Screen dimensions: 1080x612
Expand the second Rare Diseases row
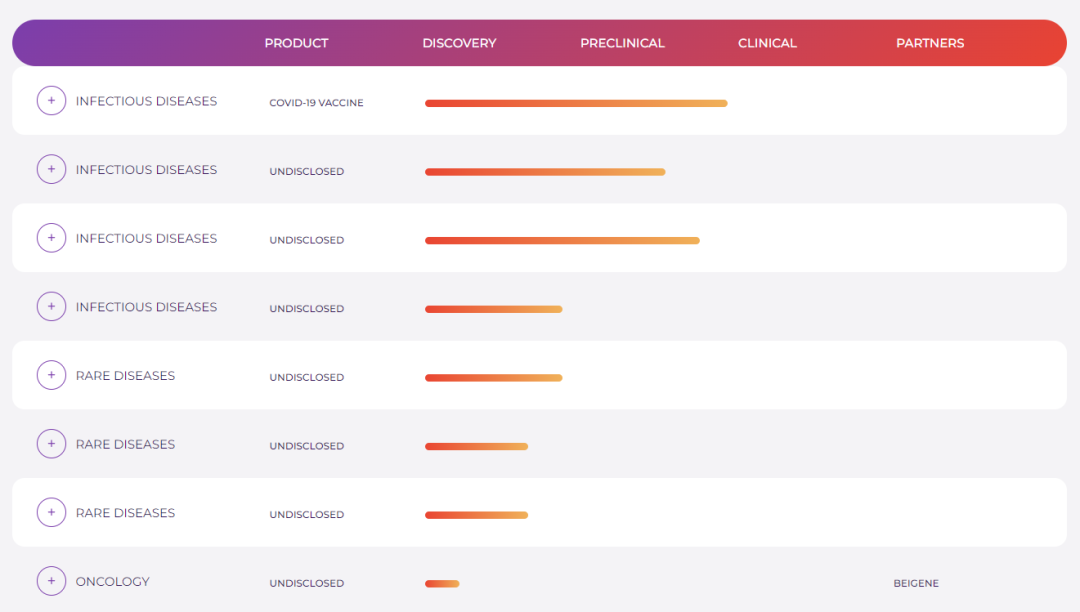(x=51, y=444)
